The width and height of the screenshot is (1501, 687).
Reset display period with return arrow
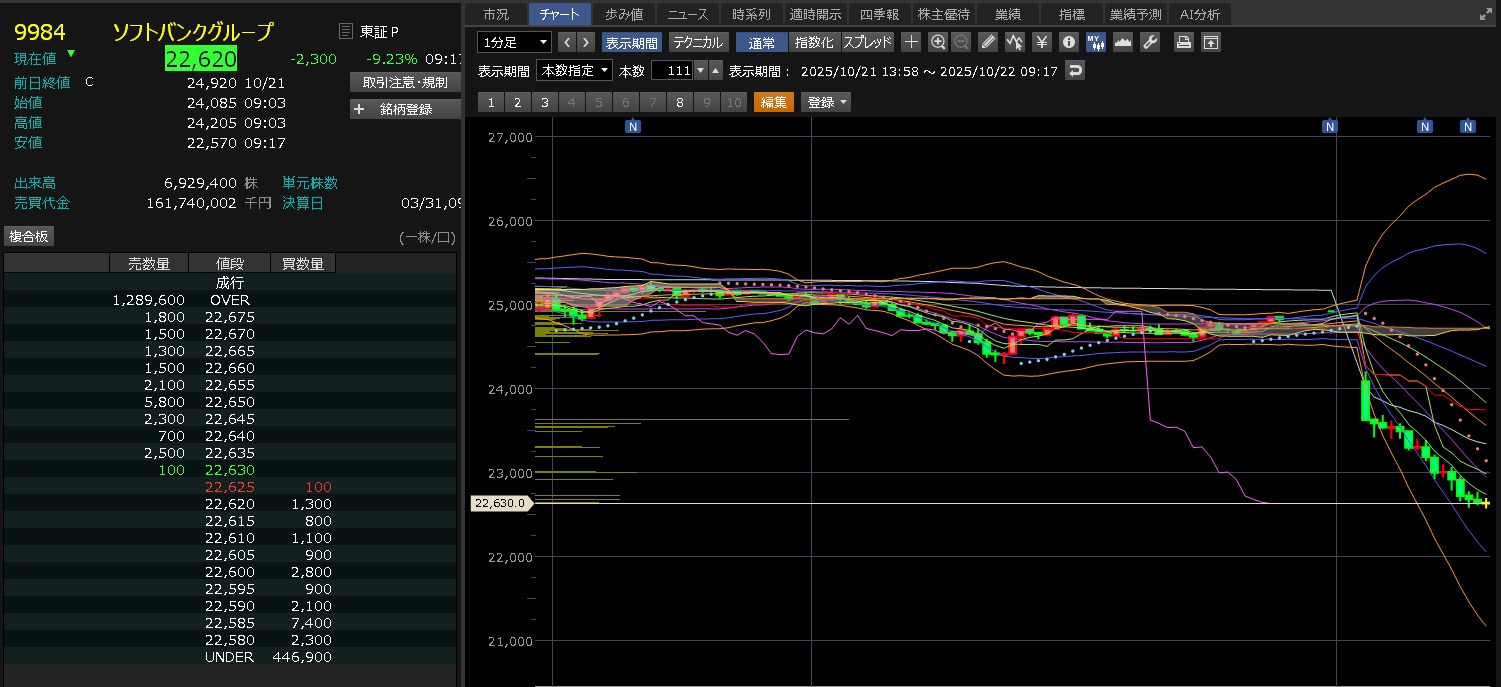[1075, 71]
